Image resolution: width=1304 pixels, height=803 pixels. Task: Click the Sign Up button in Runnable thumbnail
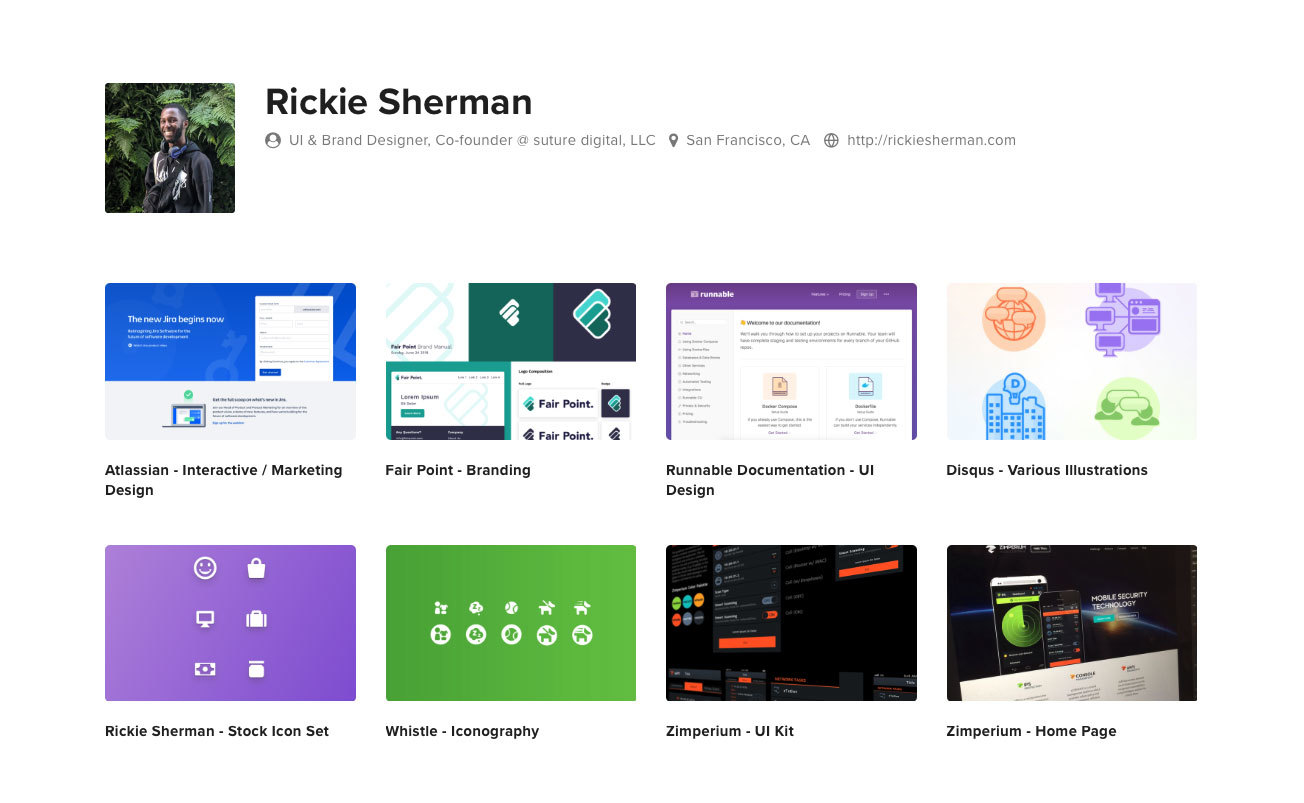pos(866,294)
